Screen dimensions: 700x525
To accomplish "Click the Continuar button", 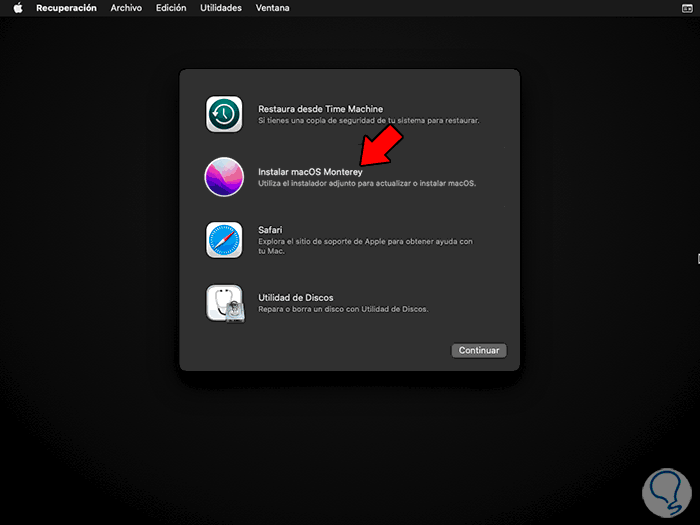I will (479, 350).
